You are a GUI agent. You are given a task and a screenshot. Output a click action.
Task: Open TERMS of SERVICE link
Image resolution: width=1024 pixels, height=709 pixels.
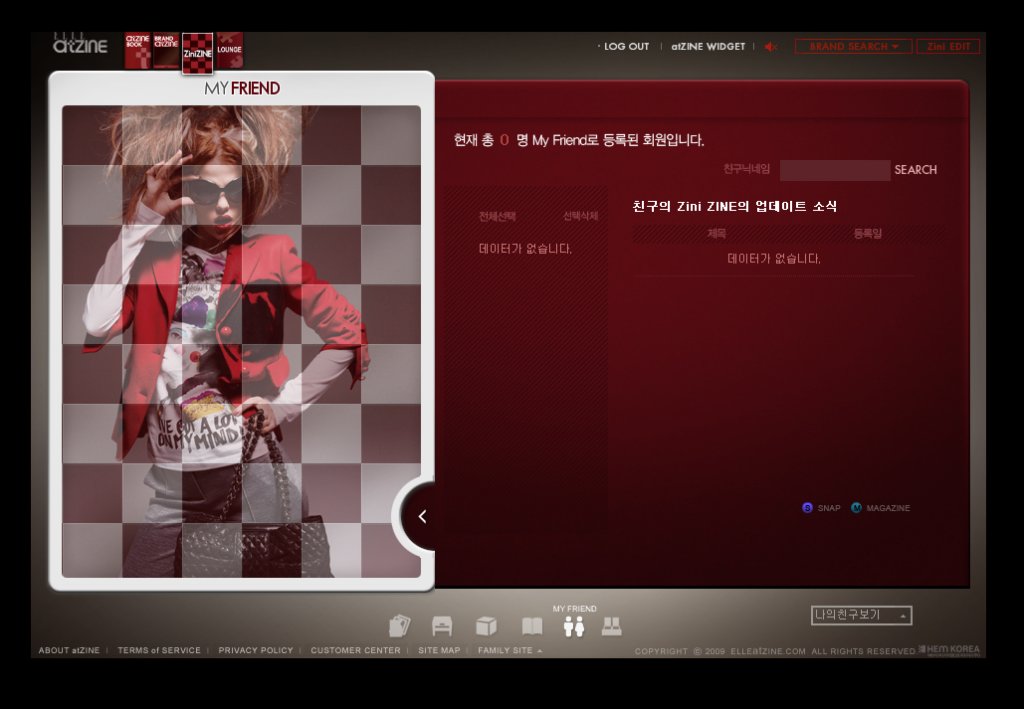pyautogui.click(x=159, y=650)
